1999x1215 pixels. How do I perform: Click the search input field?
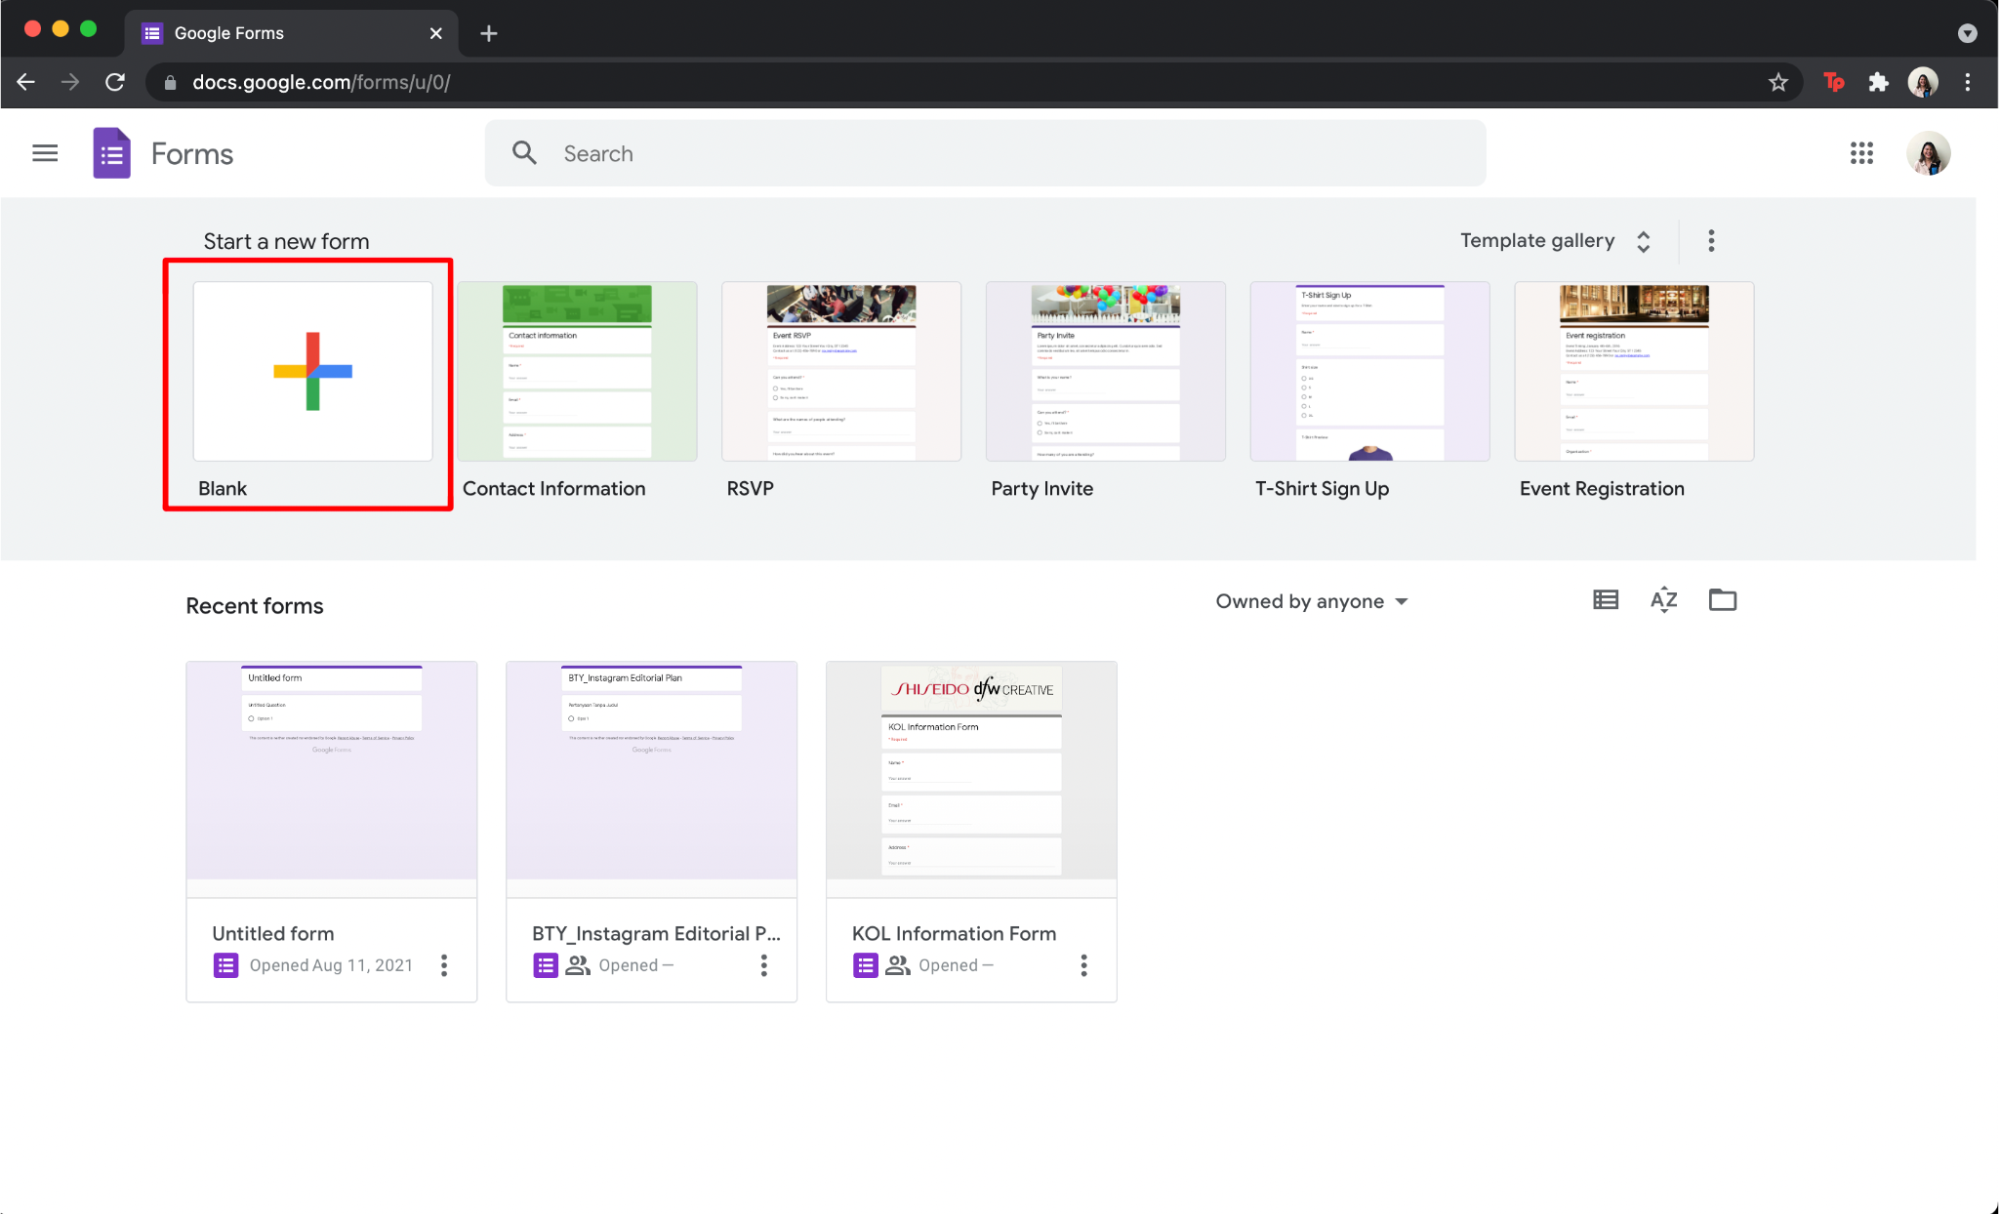point(900,153)
